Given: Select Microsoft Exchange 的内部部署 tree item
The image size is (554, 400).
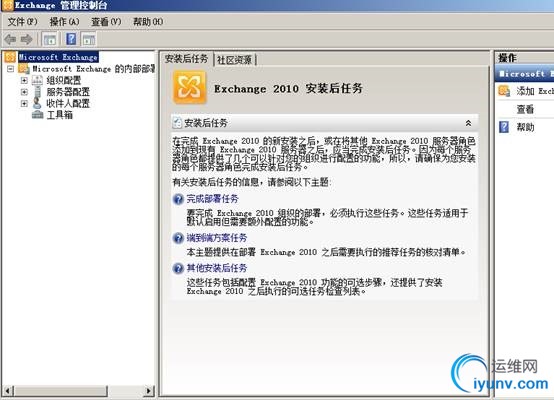Looking at the screenshot, I should point(94,69).
